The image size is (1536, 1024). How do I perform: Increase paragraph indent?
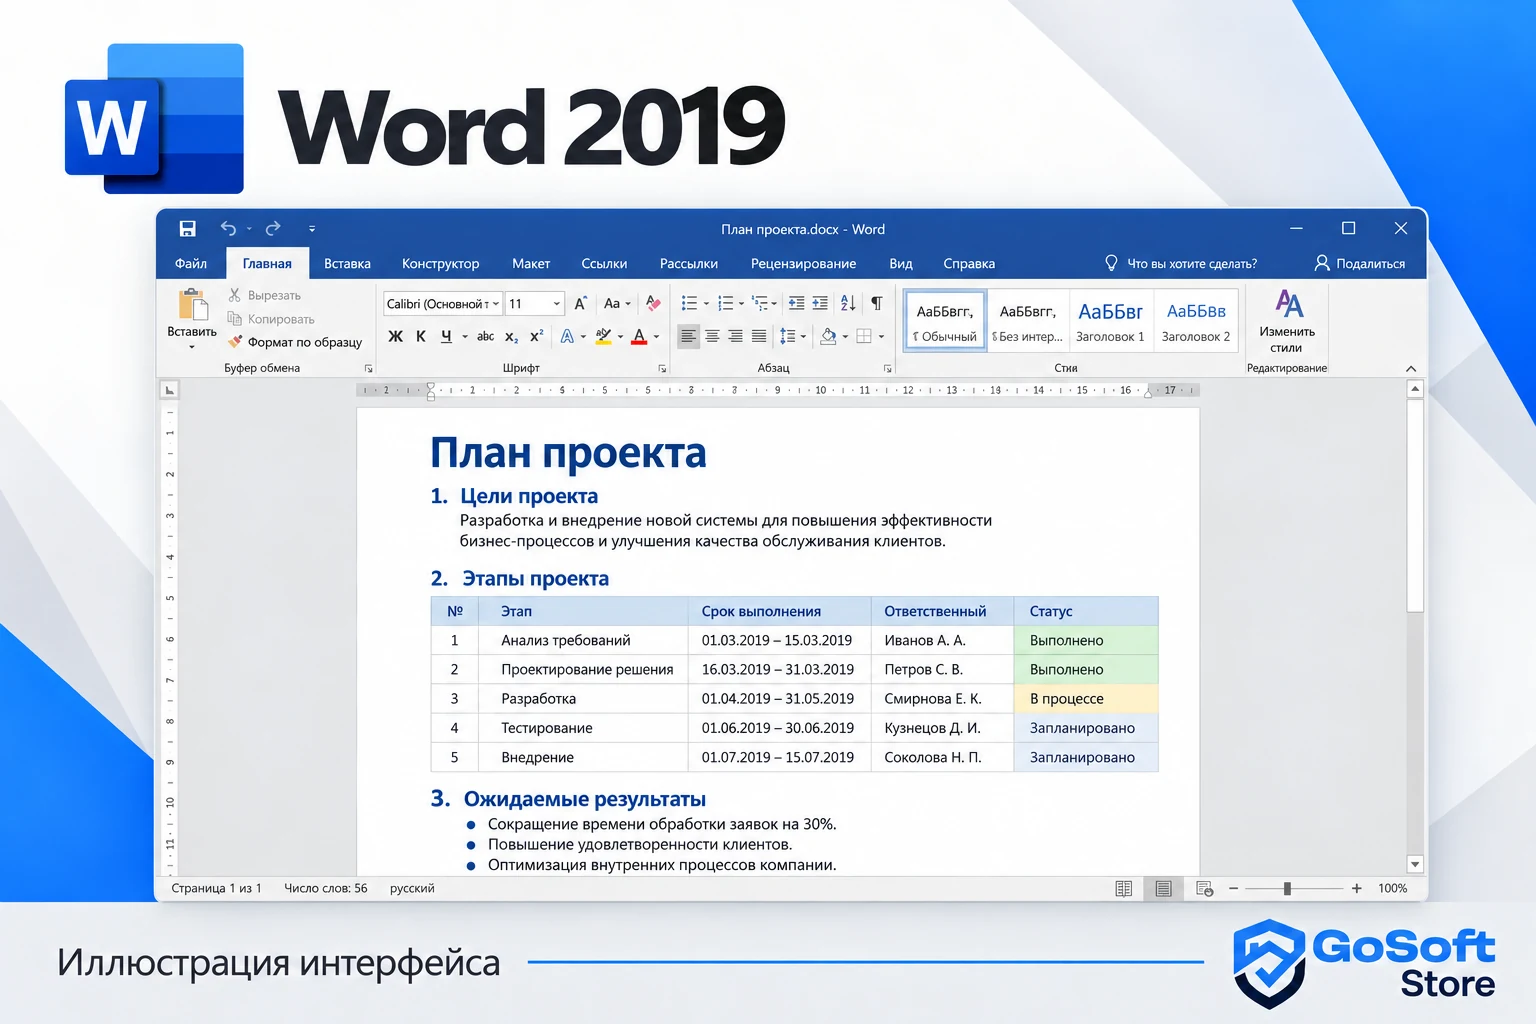coord(820,303)
